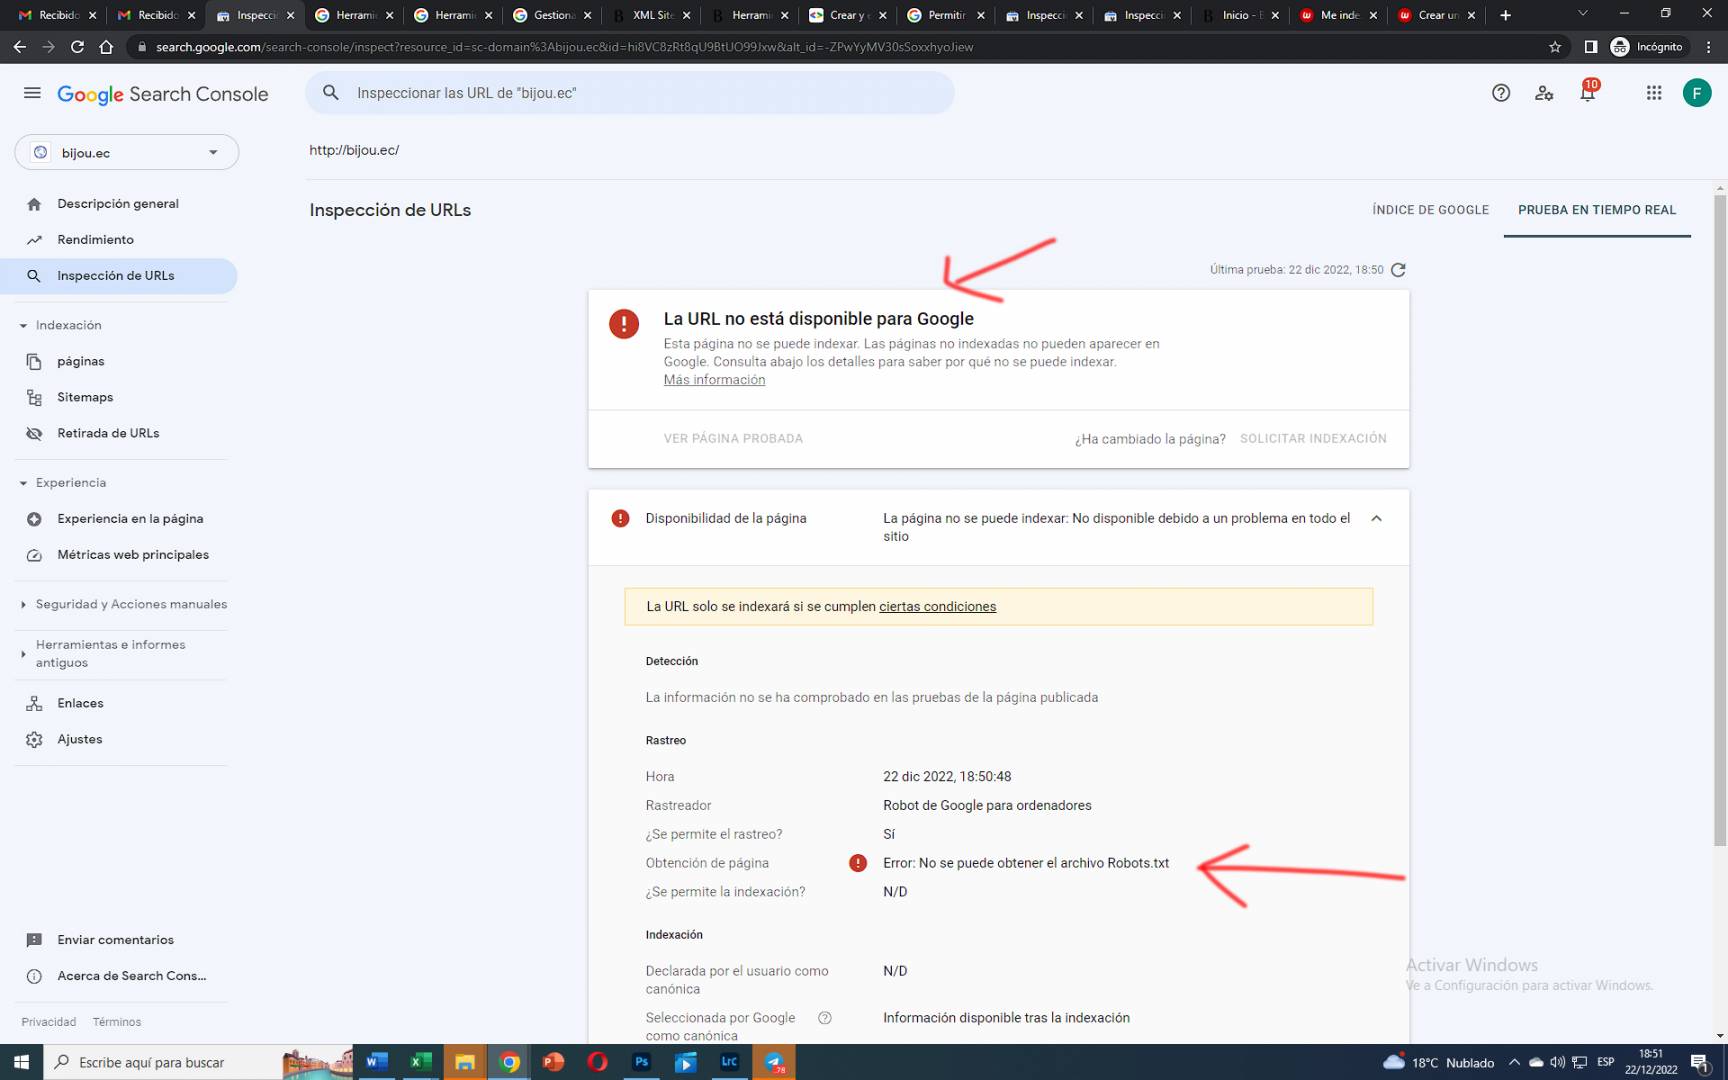Open Chrome's three-dot menu
Viewport: 1728px width, 1080px height.
[x=1709, y=47]
